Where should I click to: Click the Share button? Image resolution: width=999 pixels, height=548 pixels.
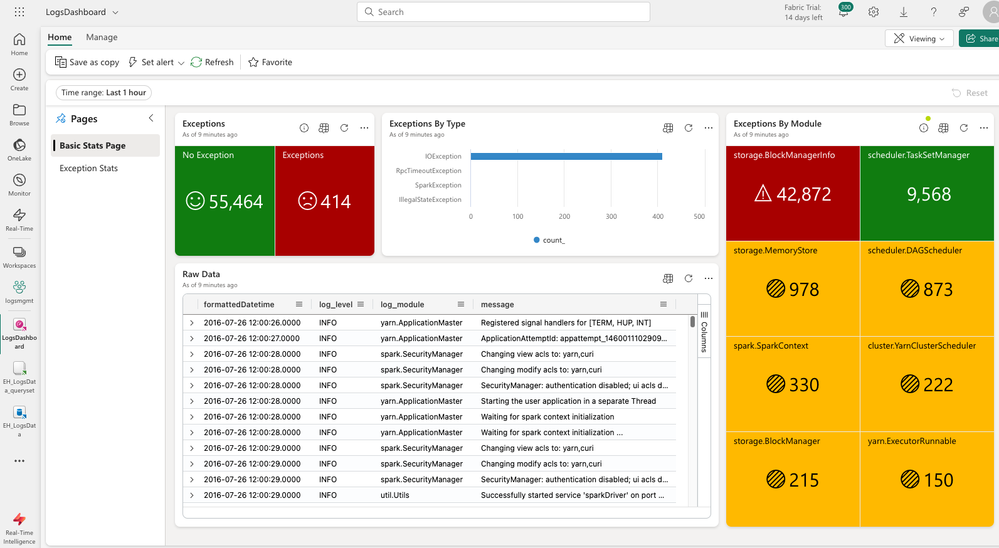point(981,38)
